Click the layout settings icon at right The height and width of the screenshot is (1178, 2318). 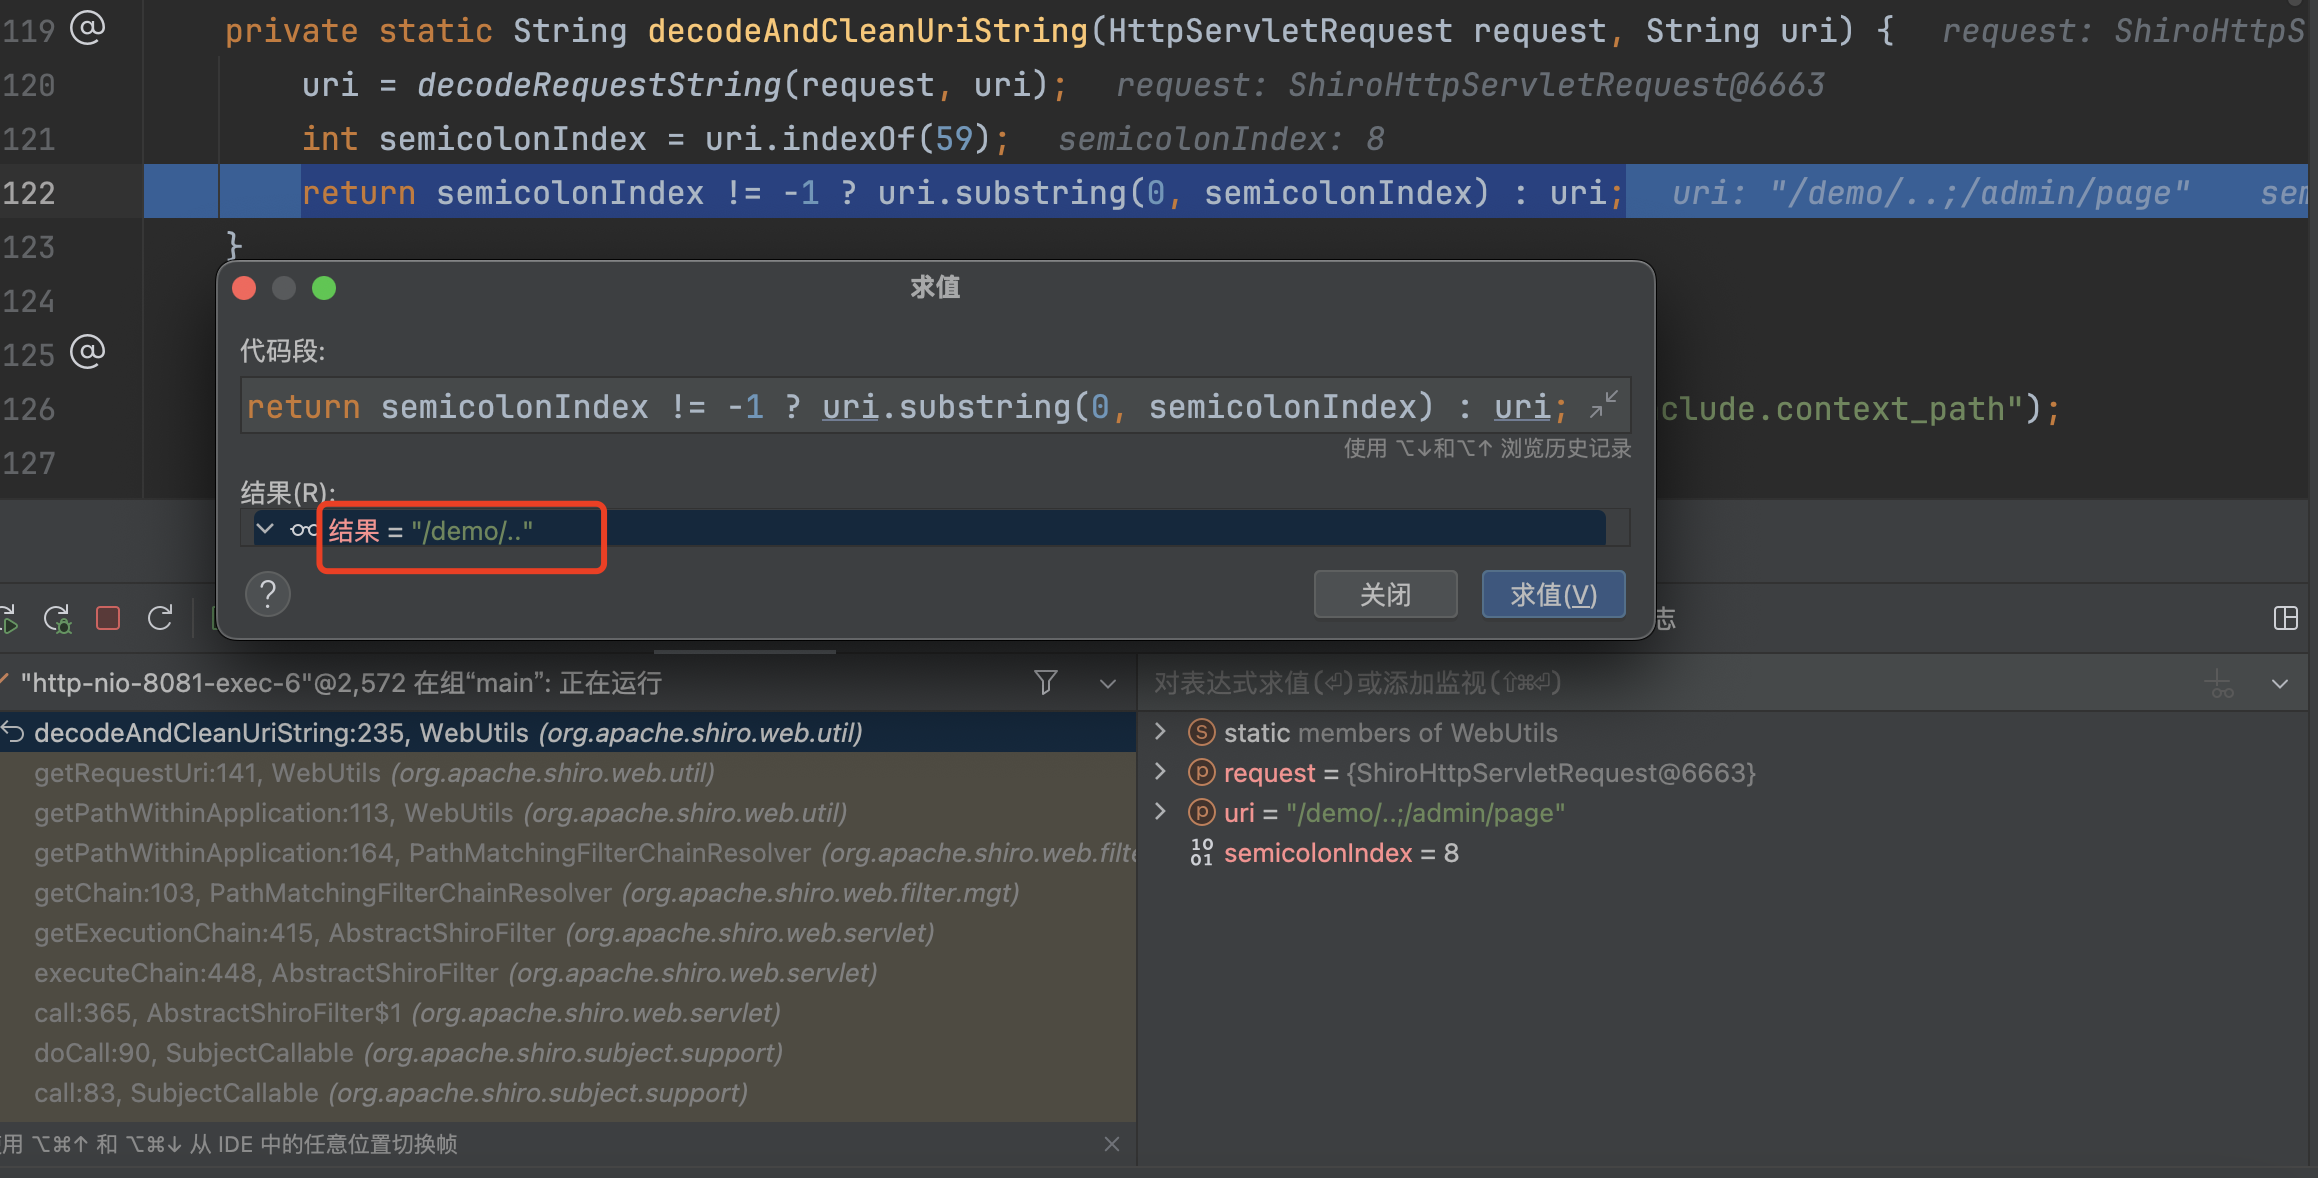pos(2285,619)
